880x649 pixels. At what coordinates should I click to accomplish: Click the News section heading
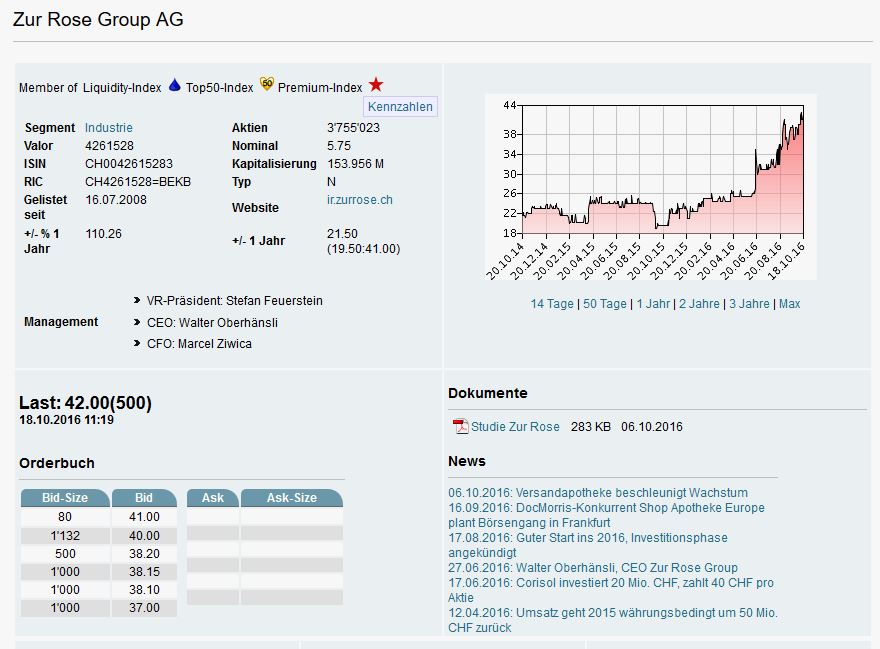tap(467, 461)
